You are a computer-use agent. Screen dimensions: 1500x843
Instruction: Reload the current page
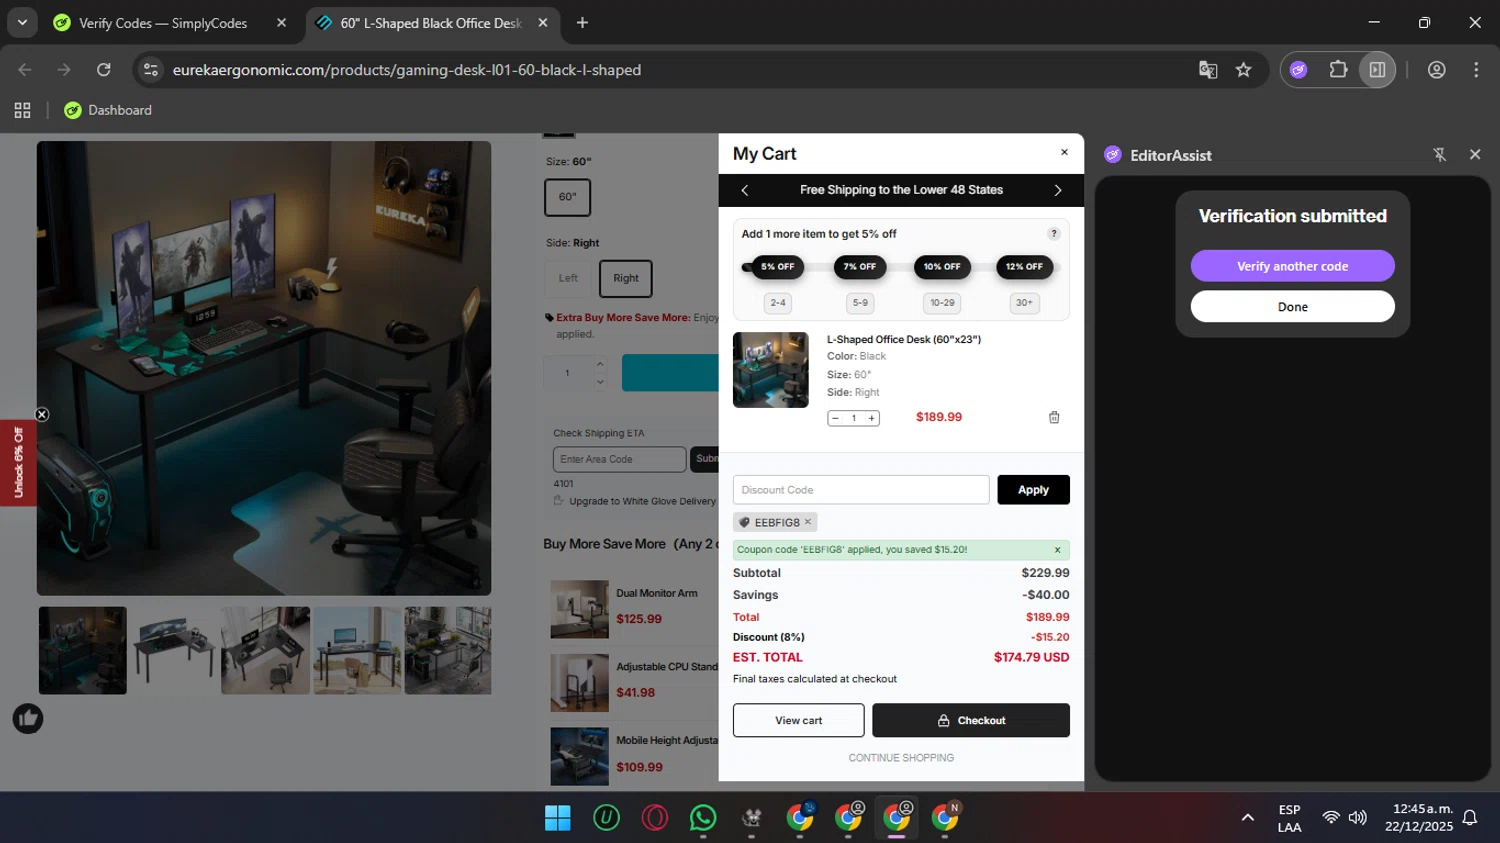[104, 70]
